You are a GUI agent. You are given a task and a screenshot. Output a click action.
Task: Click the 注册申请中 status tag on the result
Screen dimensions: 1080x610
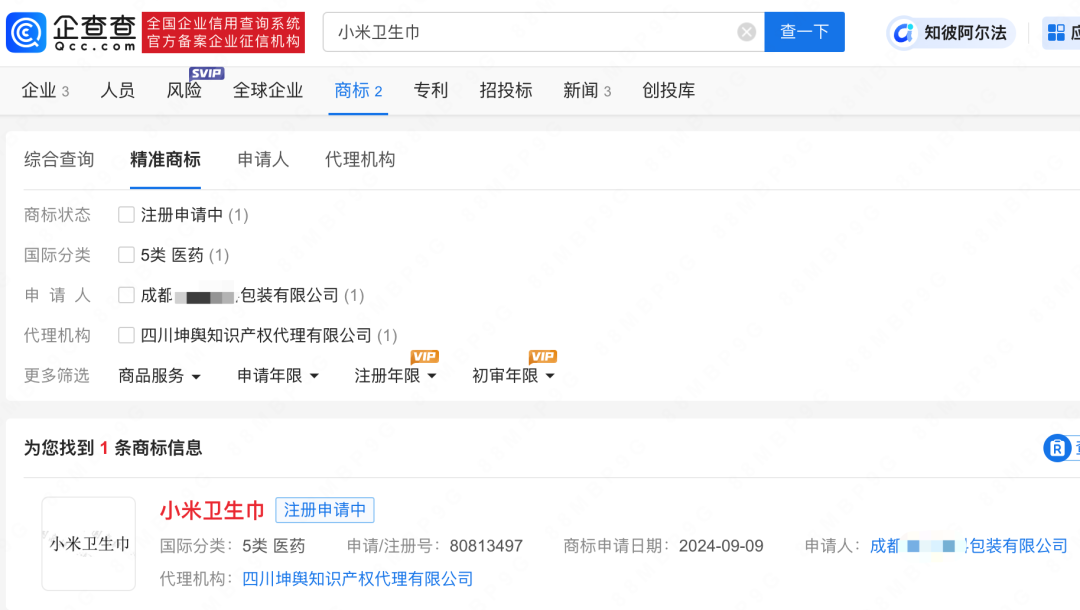[x=324, y=510]
